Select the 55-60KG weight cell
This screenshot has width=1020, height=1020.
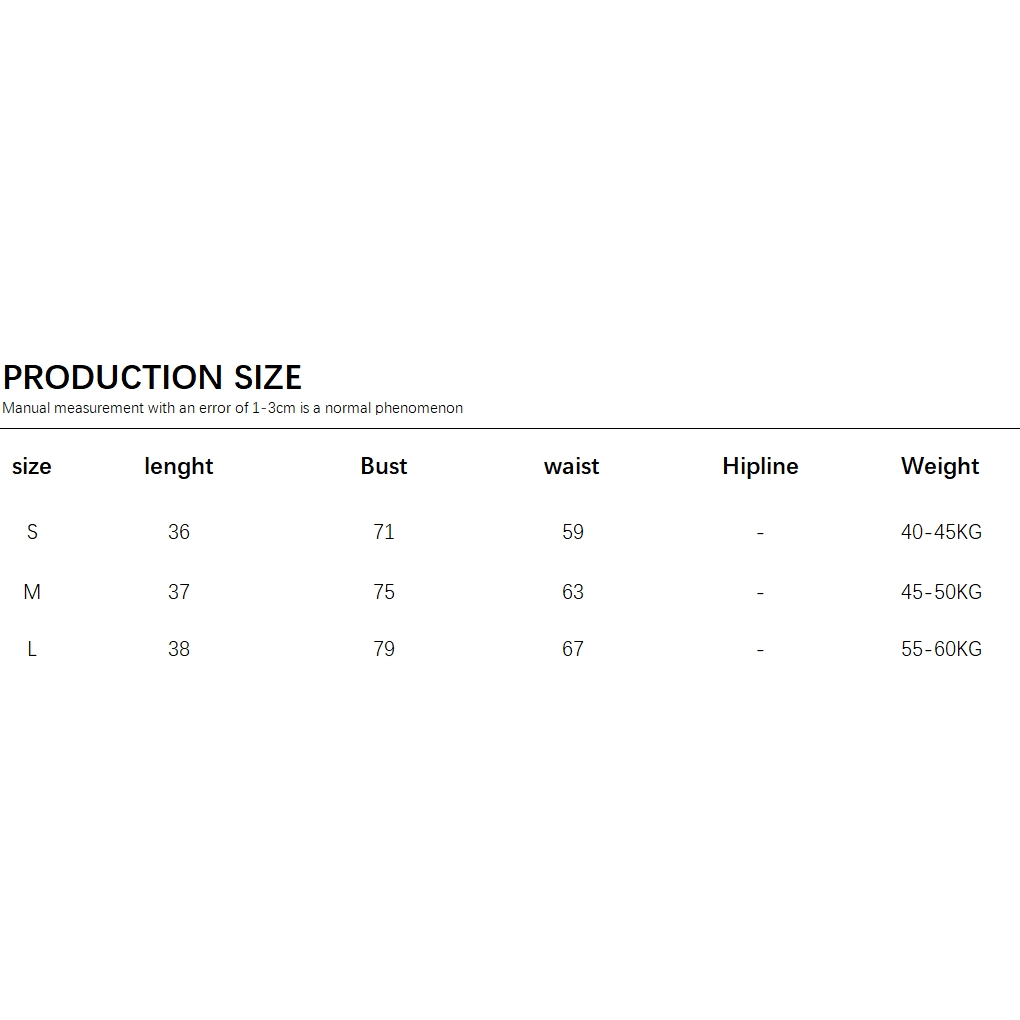pyautogui.click(x=941, y=649)
